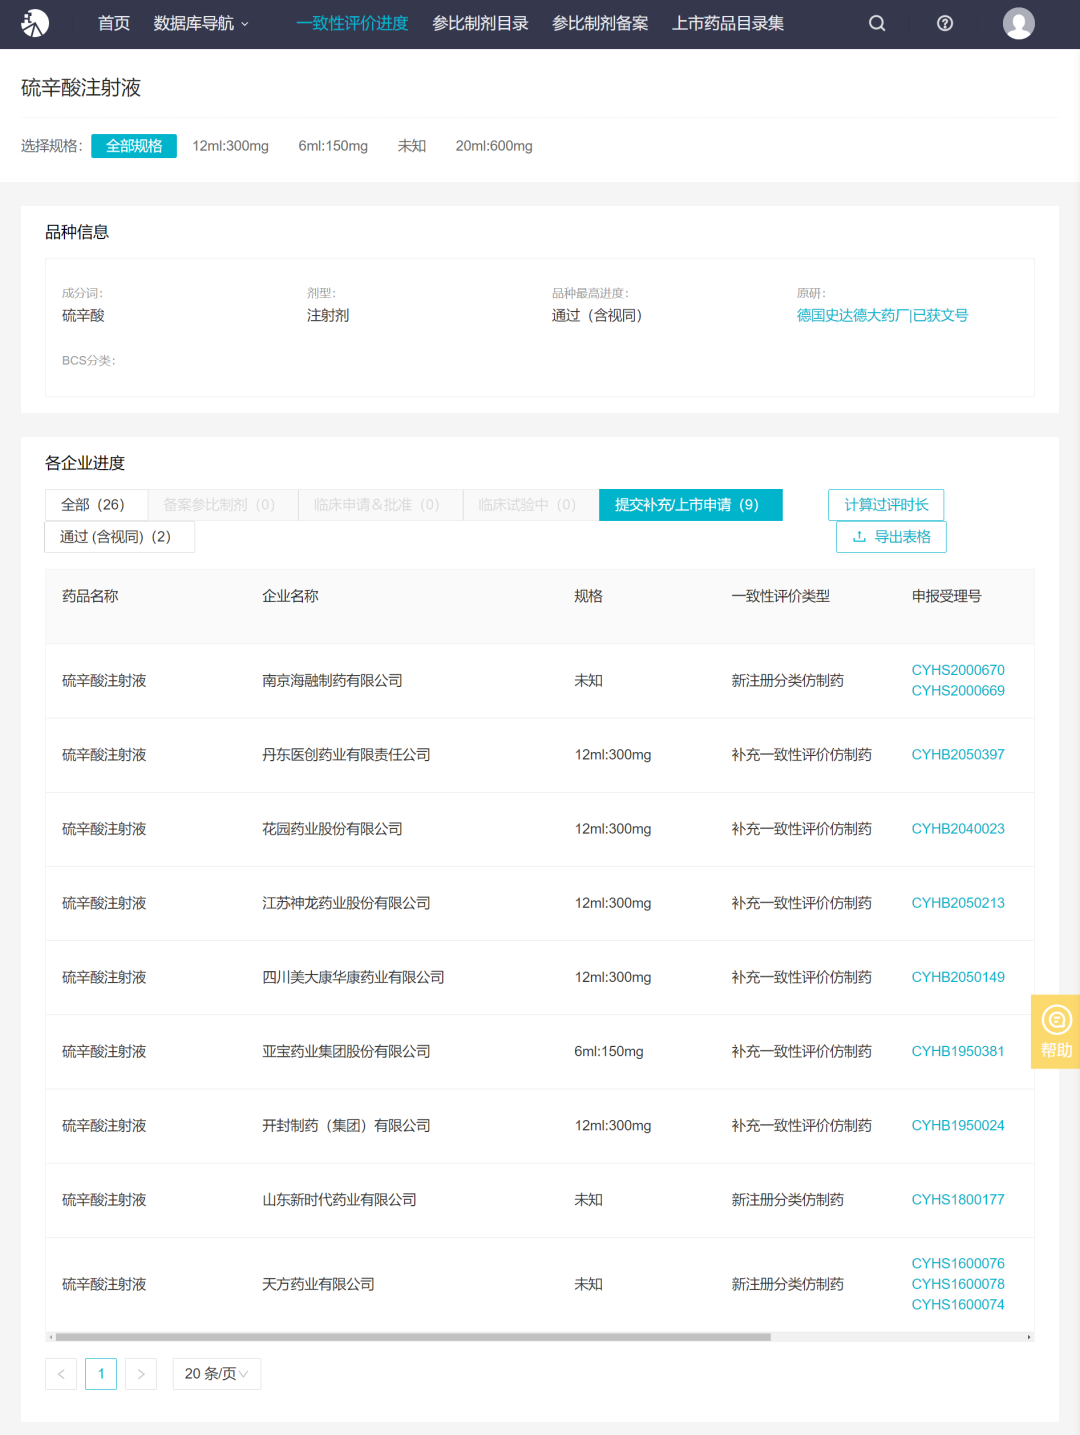Open the 20 条/页 page size dropdown
The height and width of the screenshot is (1435, 1080).
[217, 1374]
